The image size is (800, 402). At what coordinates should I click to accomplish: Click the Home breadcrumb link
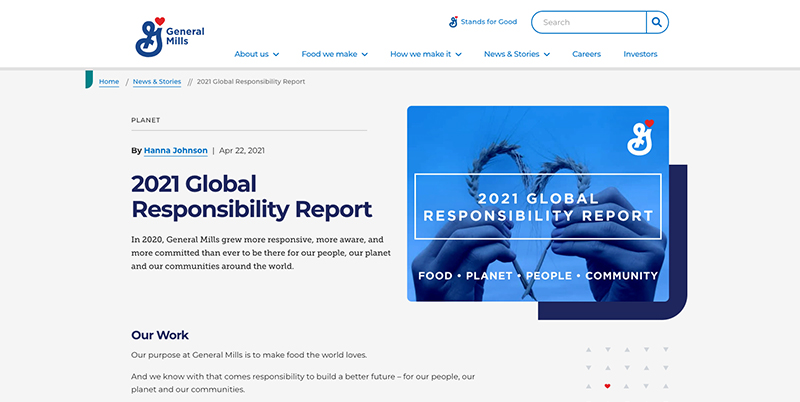pyautogui.click(x=109, y=82)
